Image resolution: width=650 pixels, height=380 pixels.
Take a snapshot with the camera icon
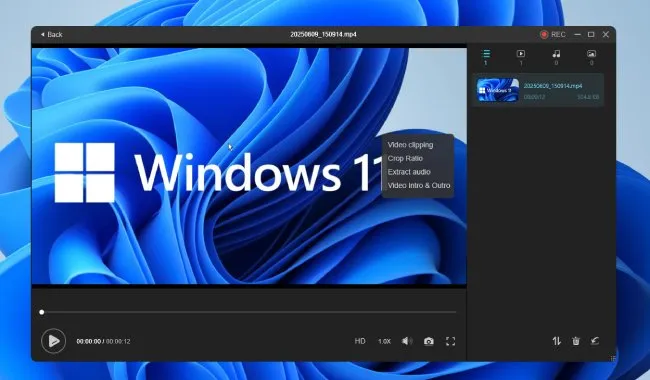429,341
